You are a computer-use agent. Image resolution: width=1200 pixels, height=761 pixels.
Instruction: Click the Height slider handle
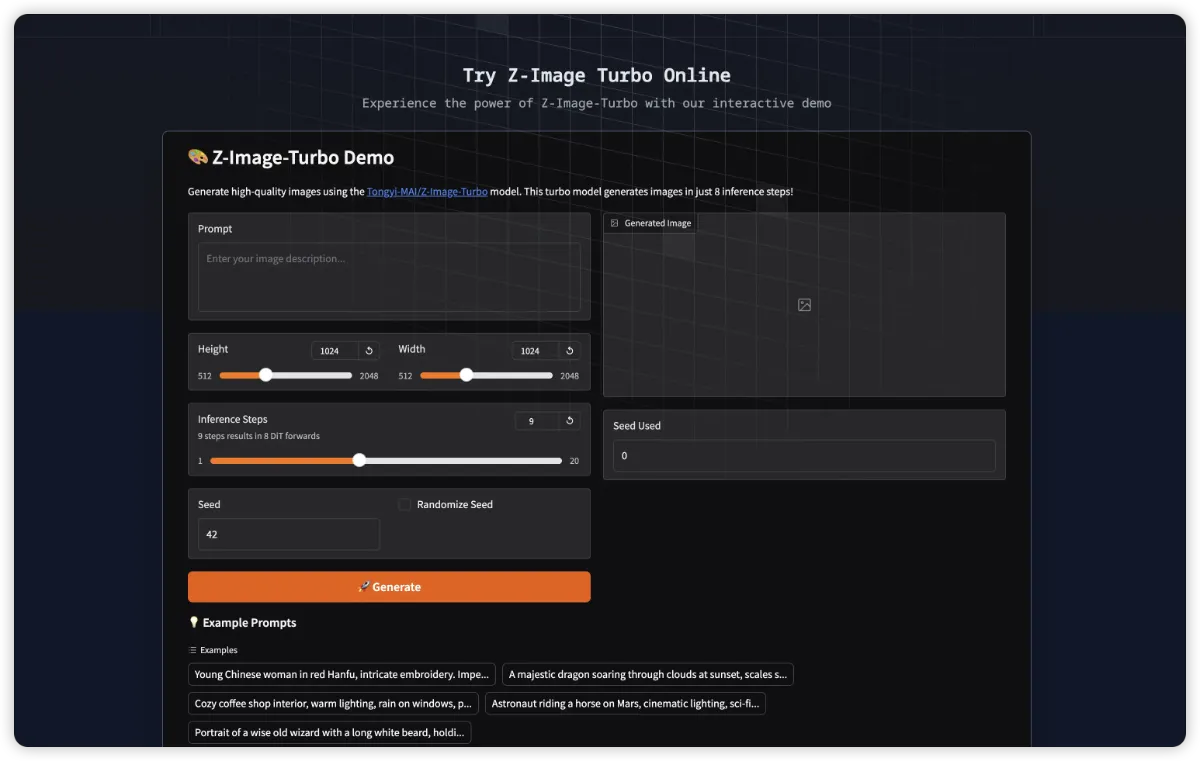click(266, 375)
